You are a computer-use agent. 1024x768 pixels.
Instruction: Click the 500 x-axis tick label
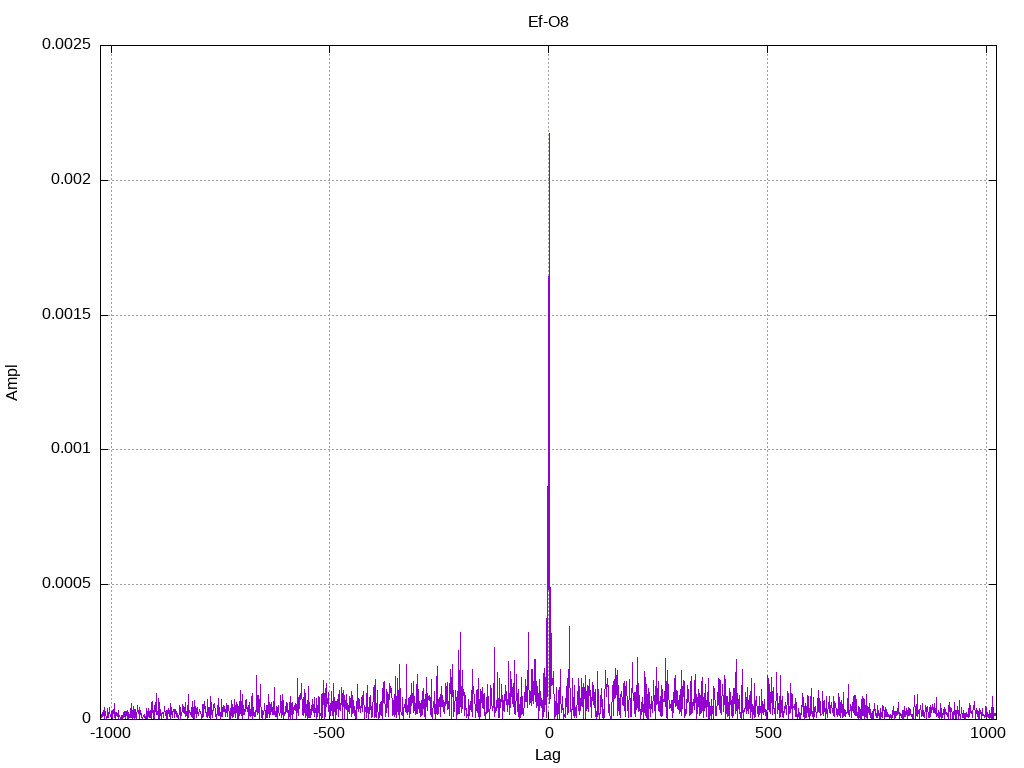click(x=768, y=733)
